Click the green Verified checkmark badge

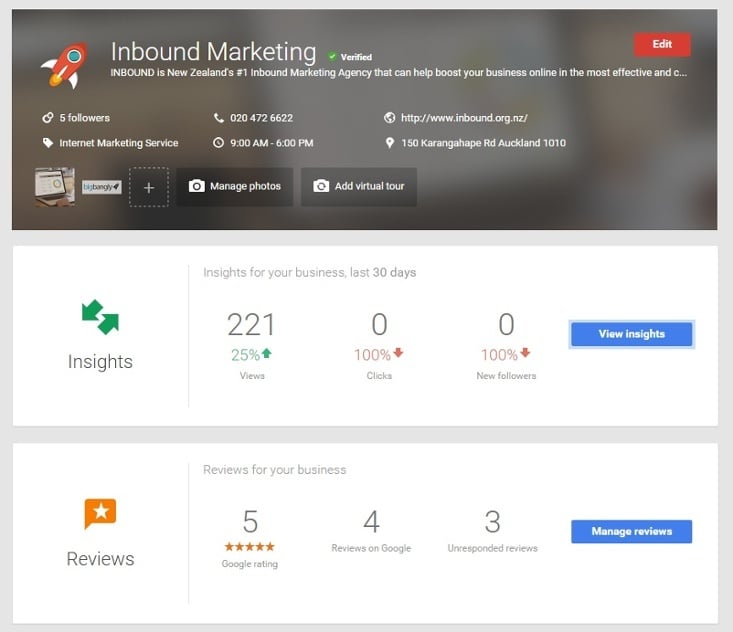332,57
